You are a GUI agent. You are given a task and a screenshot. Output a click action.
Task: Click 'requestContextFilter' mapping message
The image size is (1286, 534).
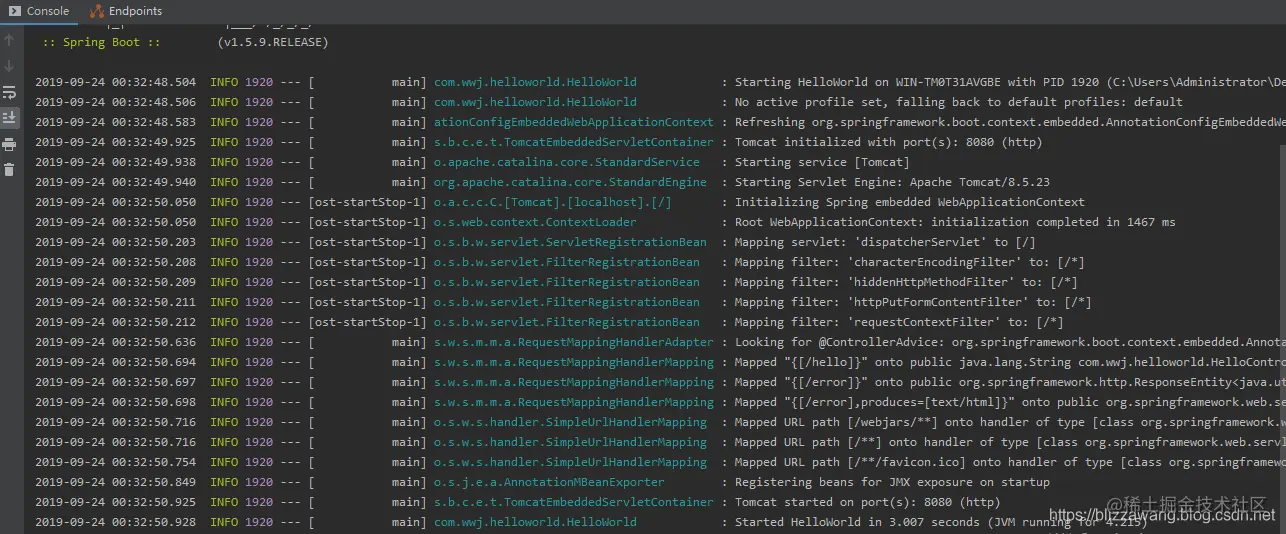[899, 322]
